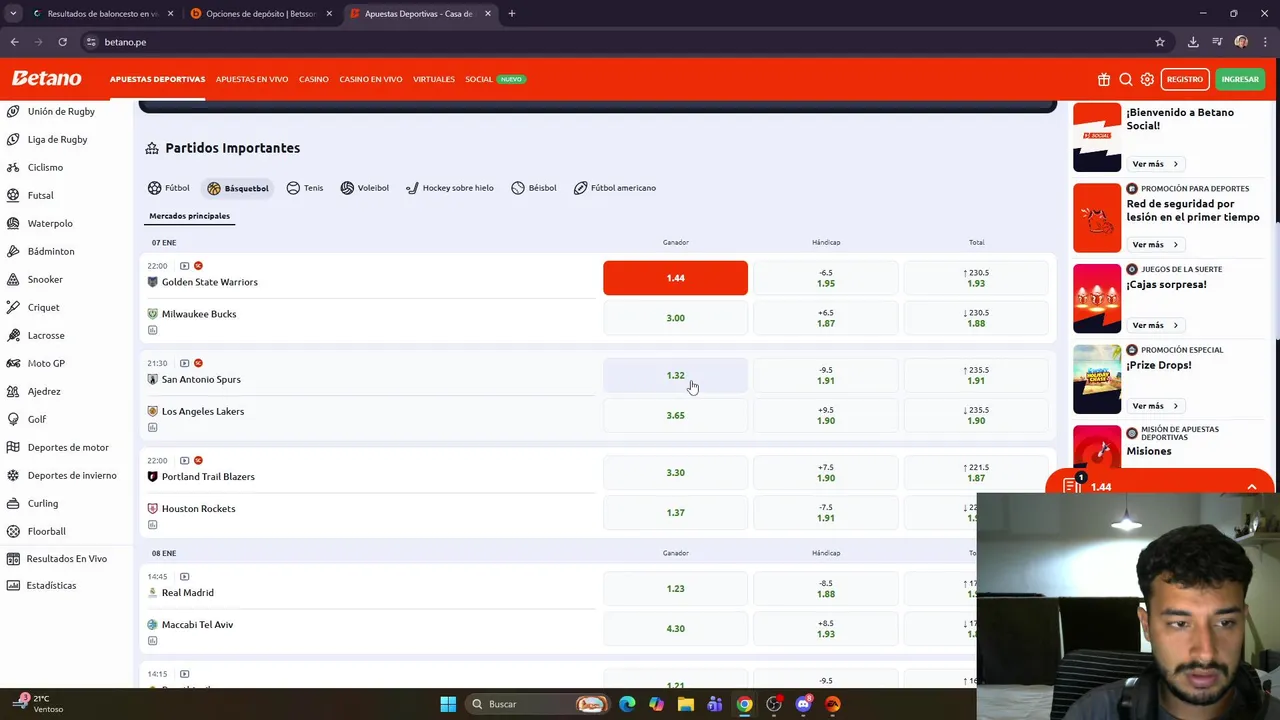This screenshot has width=1280, height=720.
Task: Select Portland Trail Blazers winner odds 3.30
Action: 675,472
